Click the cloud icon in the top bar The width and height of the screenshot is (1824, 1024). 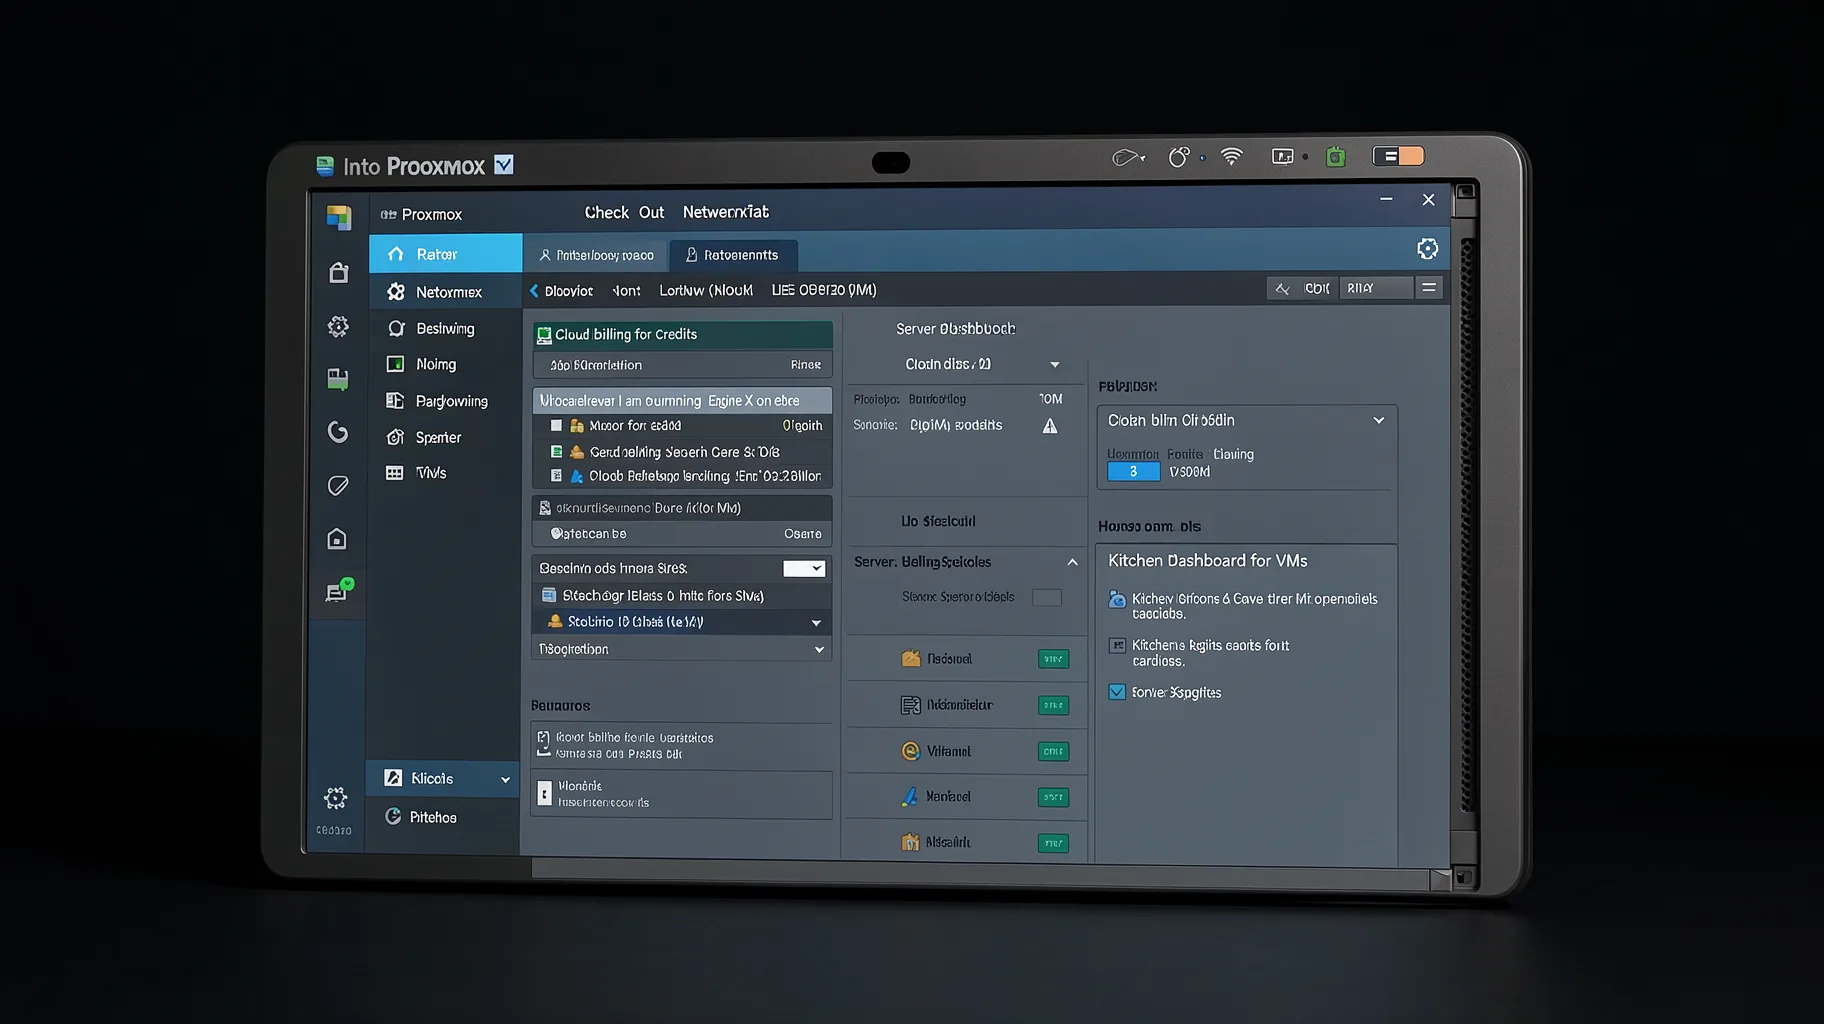pos(1127,158)
